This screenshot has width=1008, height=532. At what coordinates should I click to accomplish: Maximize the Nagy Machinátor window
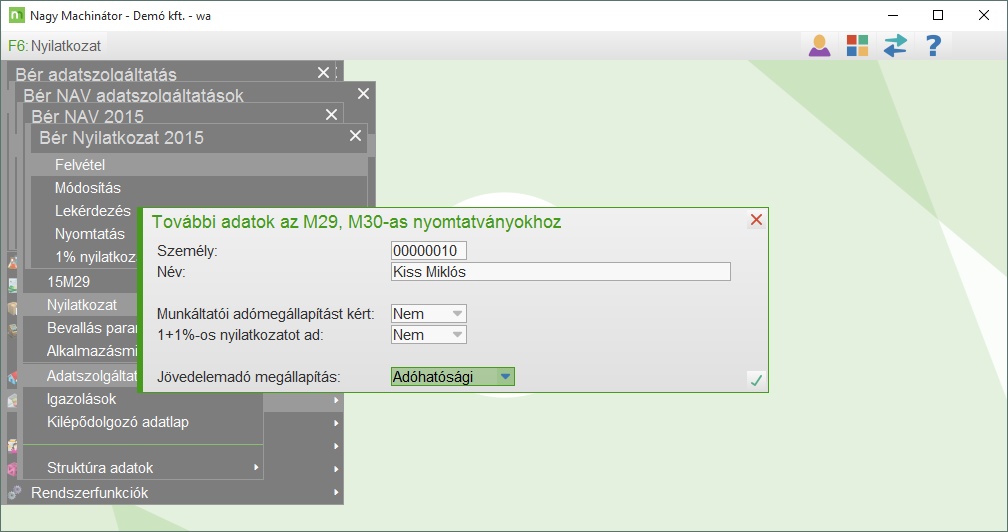[938, 15]
